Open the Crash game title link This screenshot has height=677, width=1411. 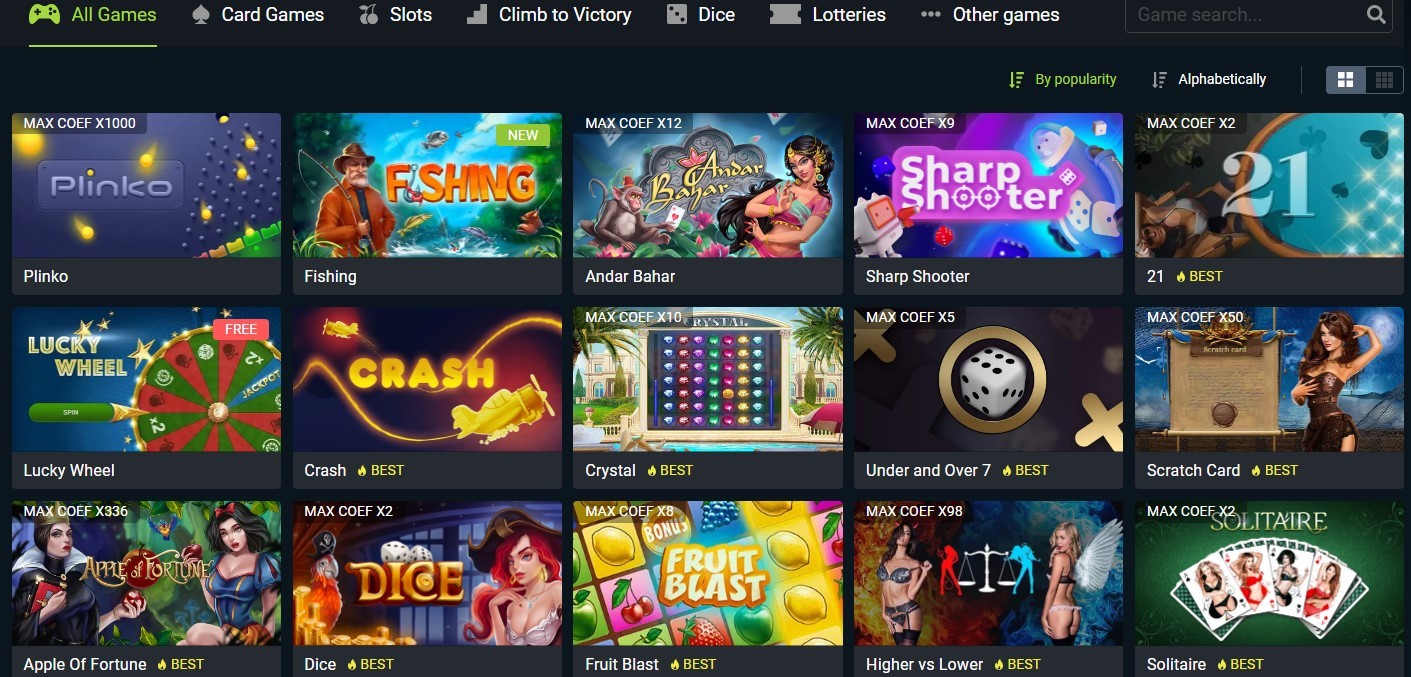coord(325,470)
